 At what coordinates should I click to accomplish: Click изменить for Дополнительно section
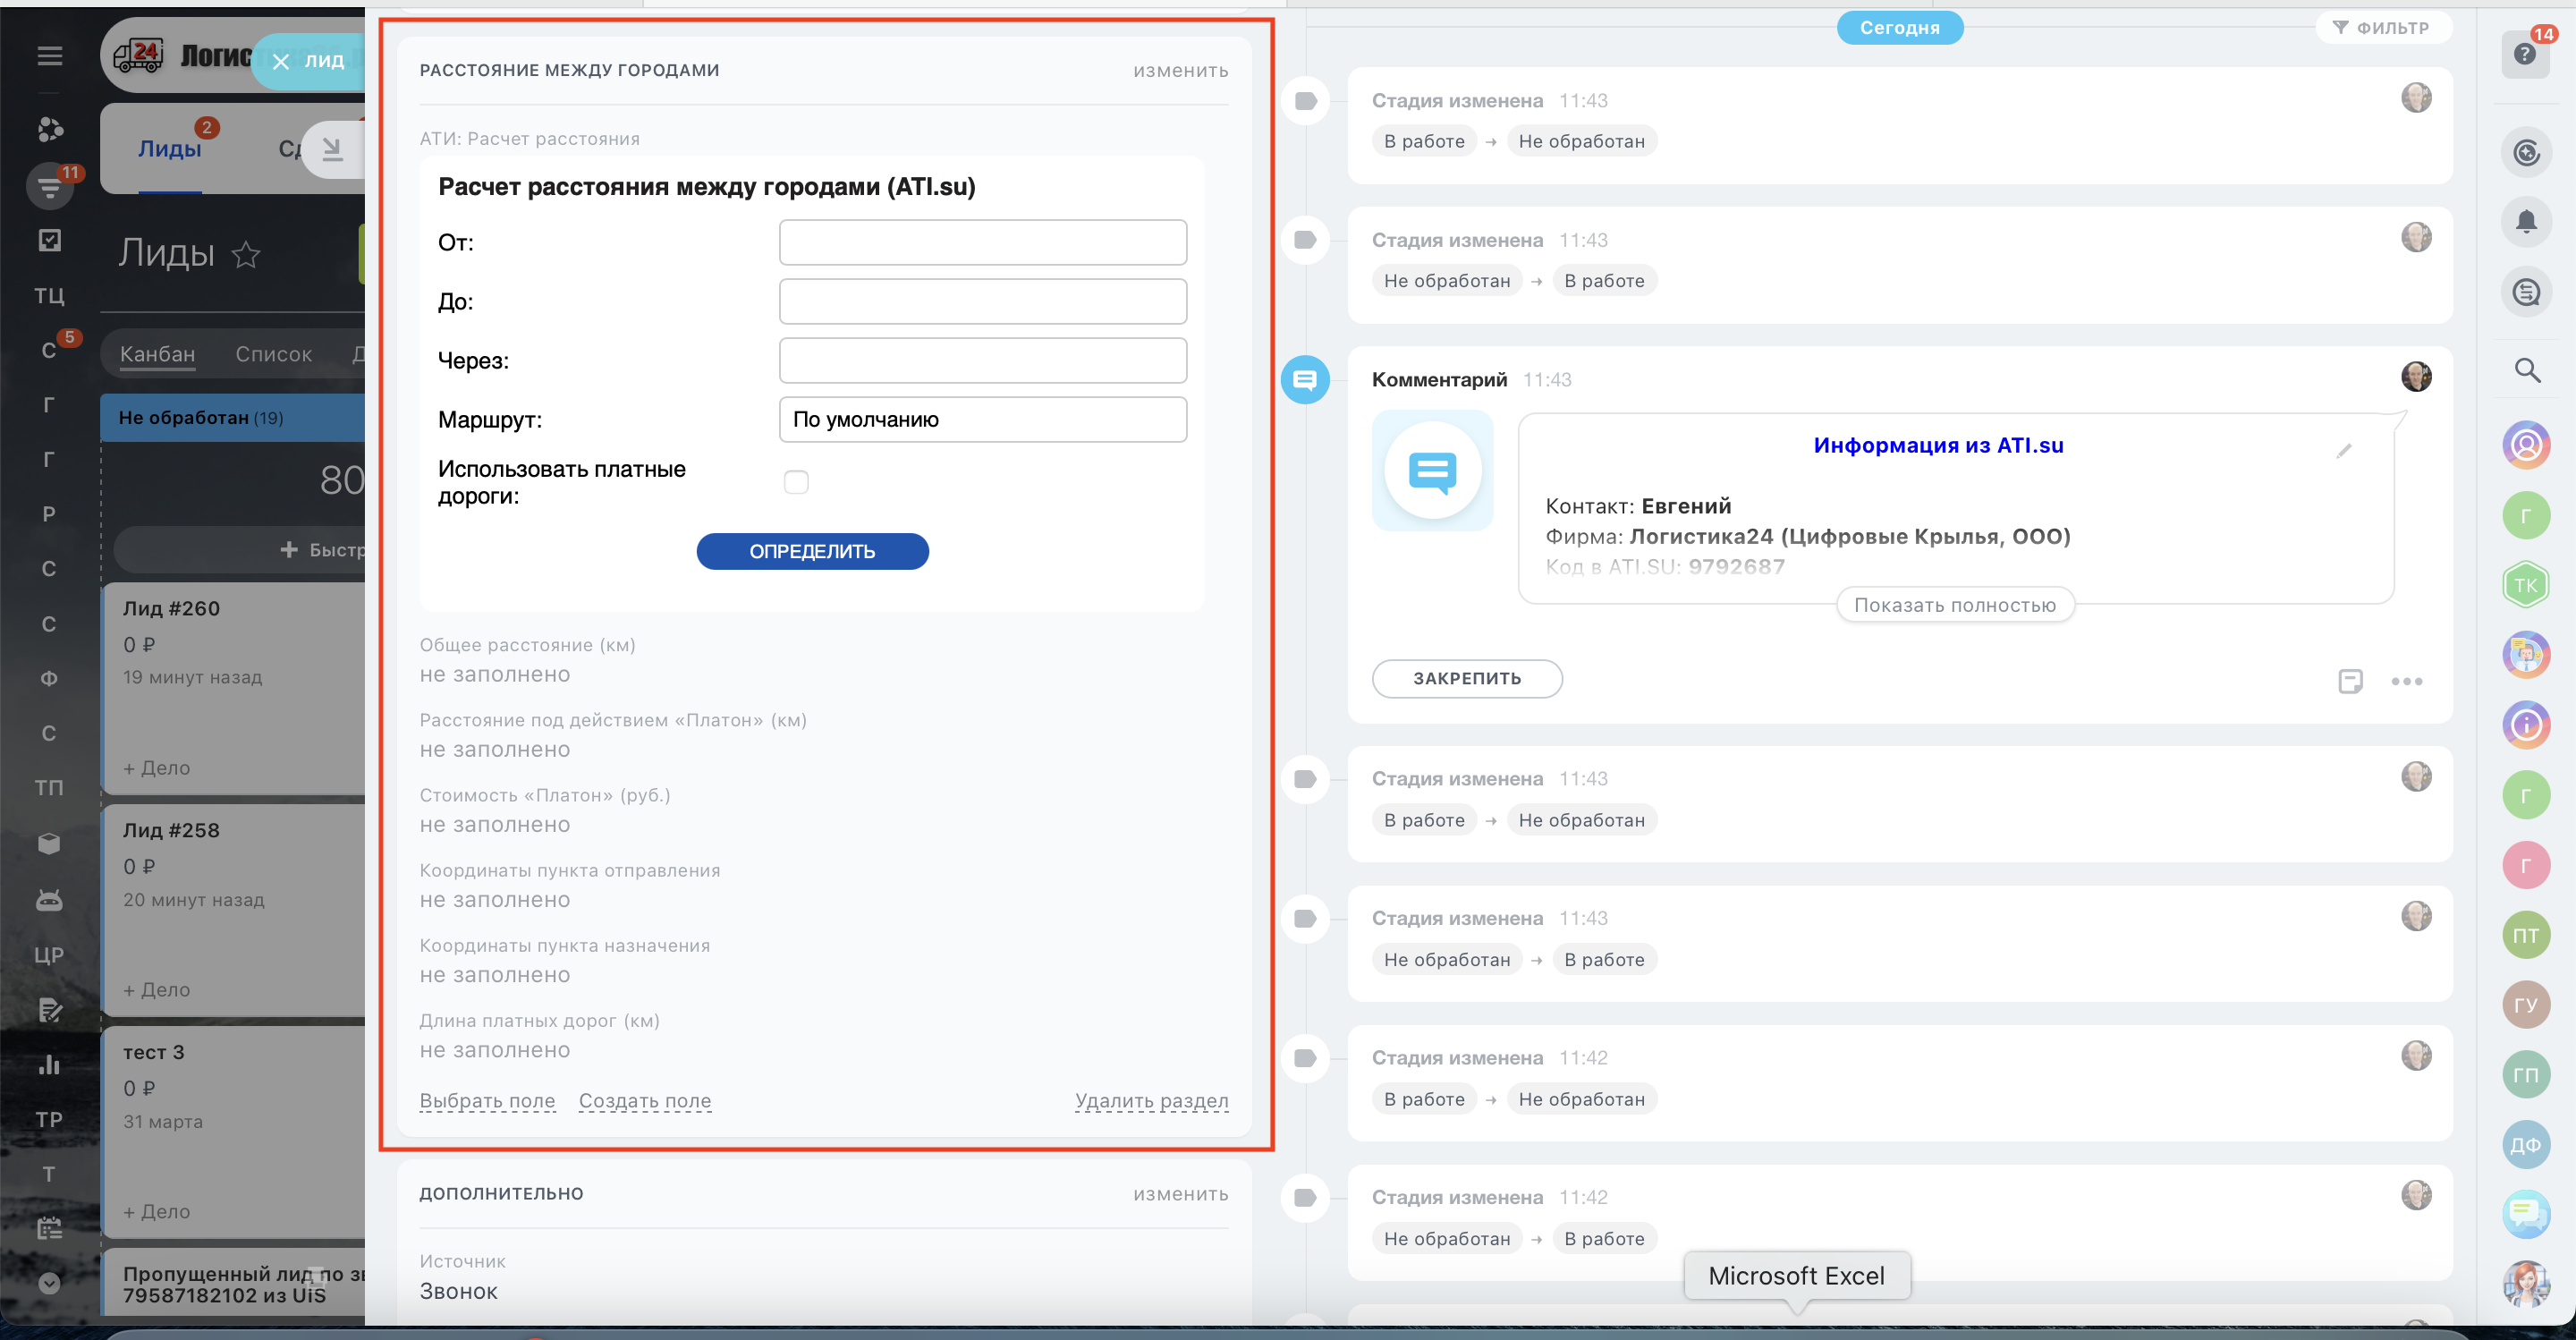(x=1180, y=1194)
